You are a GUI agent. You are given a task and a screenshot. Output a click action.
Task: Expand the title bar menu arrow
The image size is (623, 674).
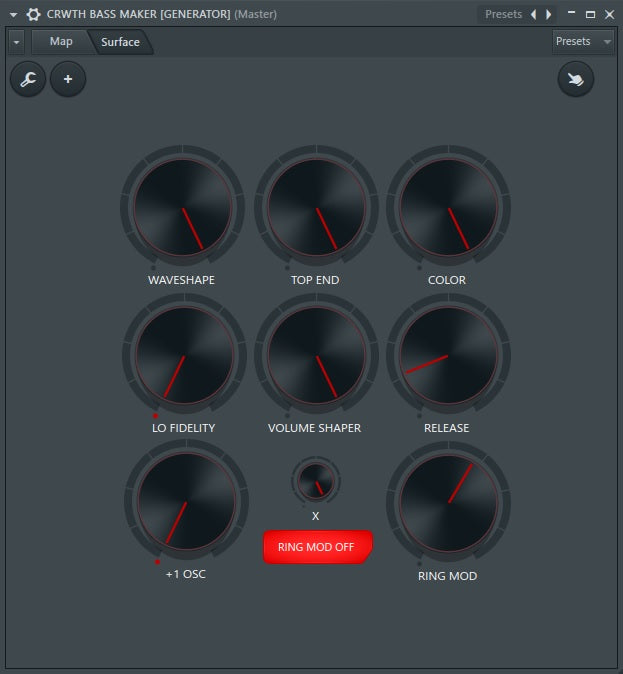pos(13,14)
